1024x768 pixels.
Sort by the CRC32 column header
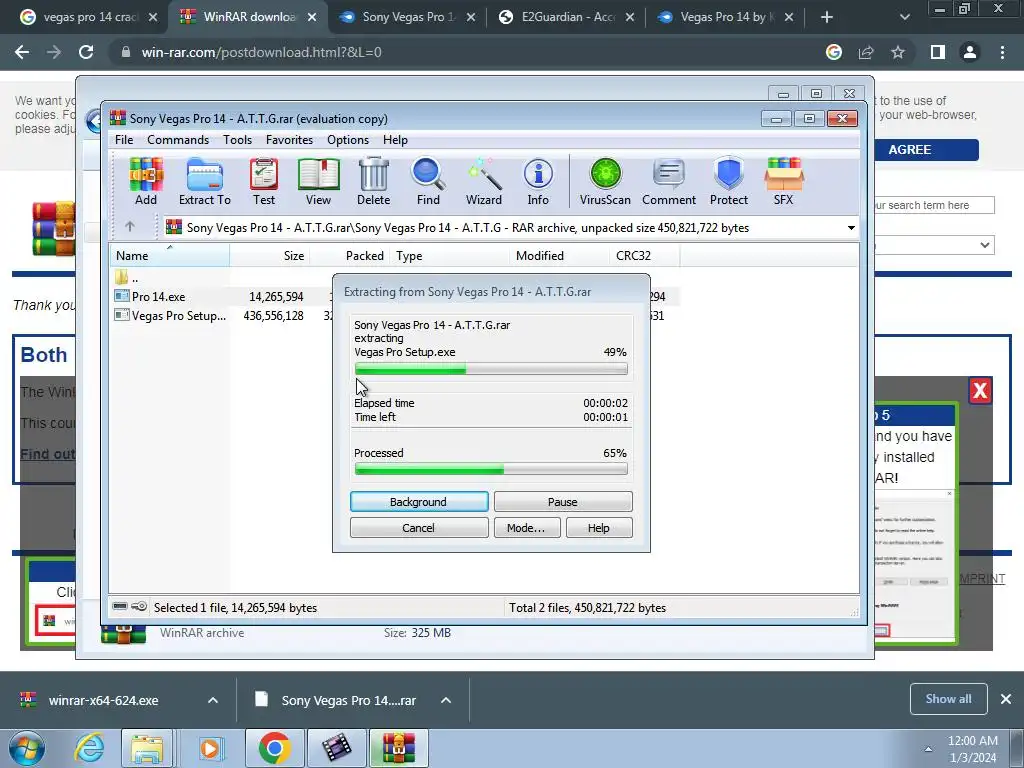(644, 256)
